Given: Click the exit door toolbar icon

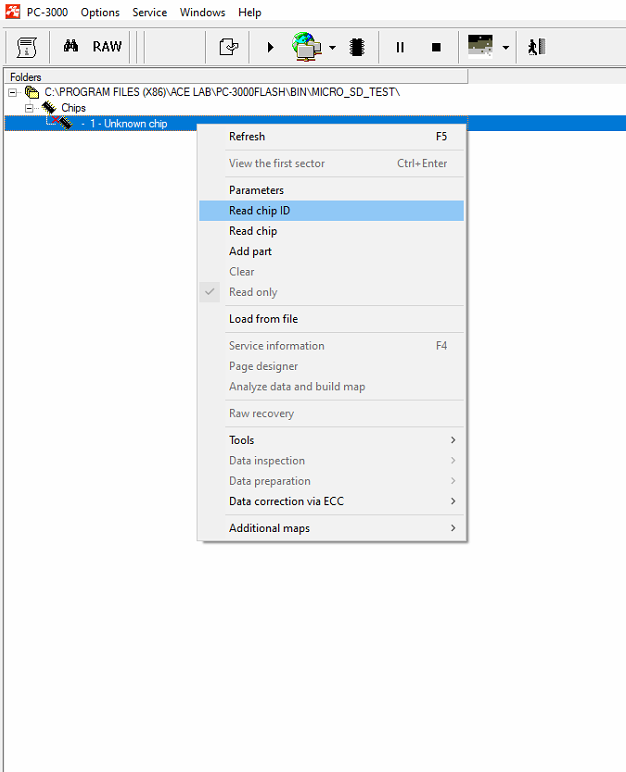Looking at the screenshot, I should (x=537, y=47).
